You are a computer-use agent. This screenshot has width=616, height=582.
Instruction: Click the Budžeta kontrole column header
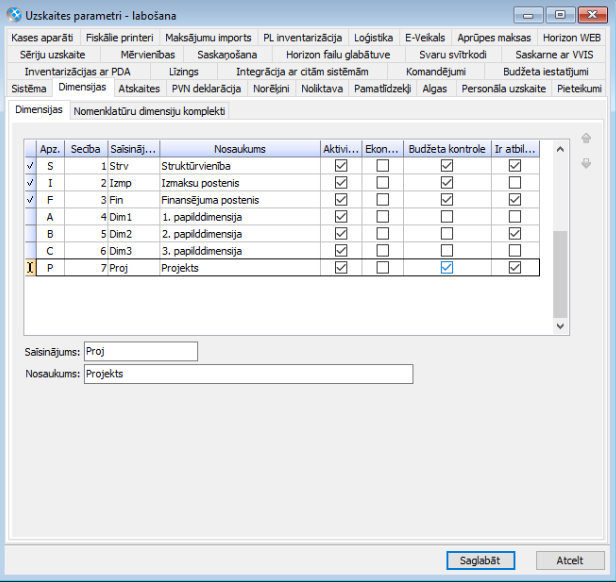(447, 149)
